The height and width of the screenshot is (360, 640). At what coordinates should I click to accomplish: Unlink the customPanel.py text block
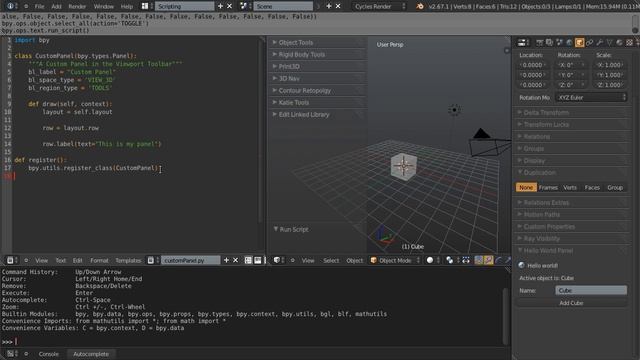pos(236,260)
